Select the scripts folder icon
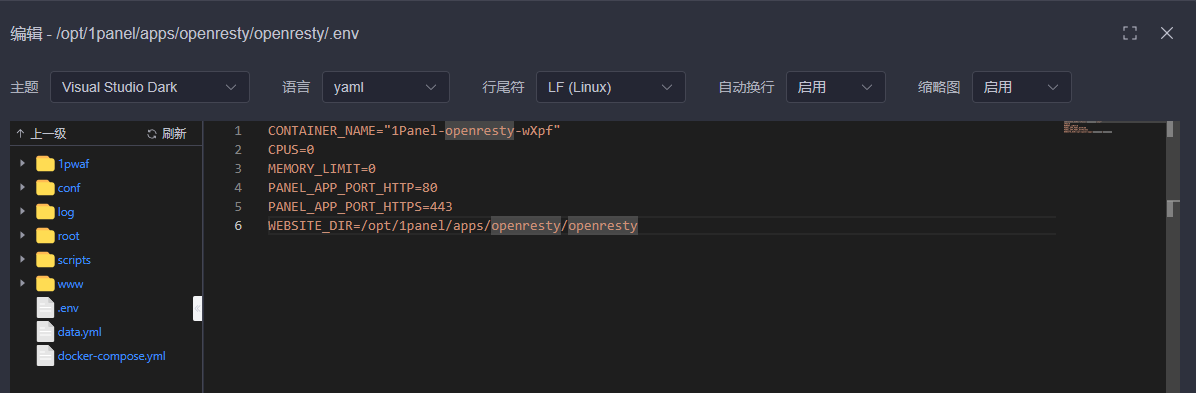 [46, 259]
